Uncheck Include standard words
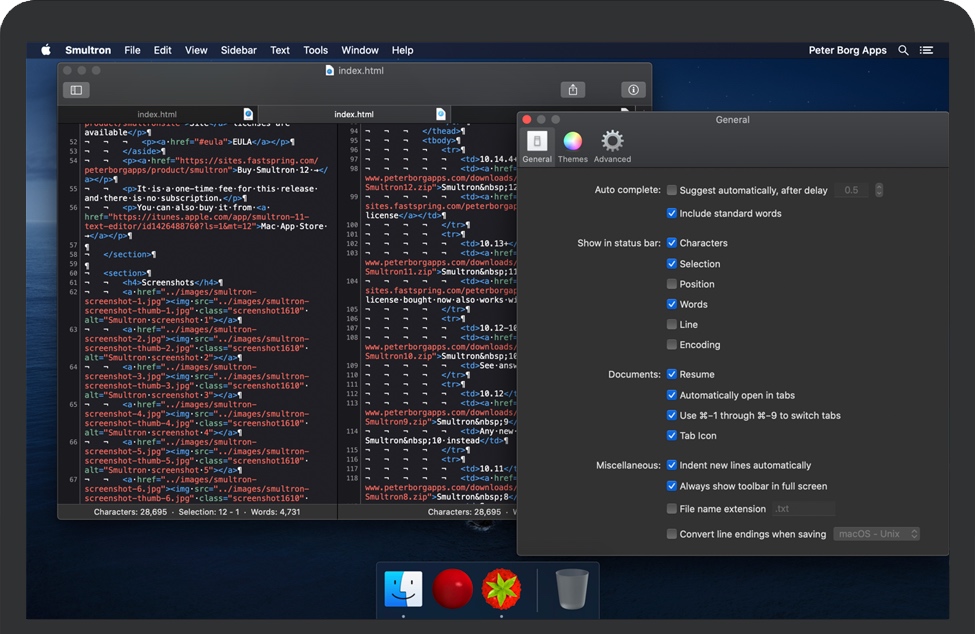Image resolution: width=975 pixels, height=634 pixels. coord(672,213)
